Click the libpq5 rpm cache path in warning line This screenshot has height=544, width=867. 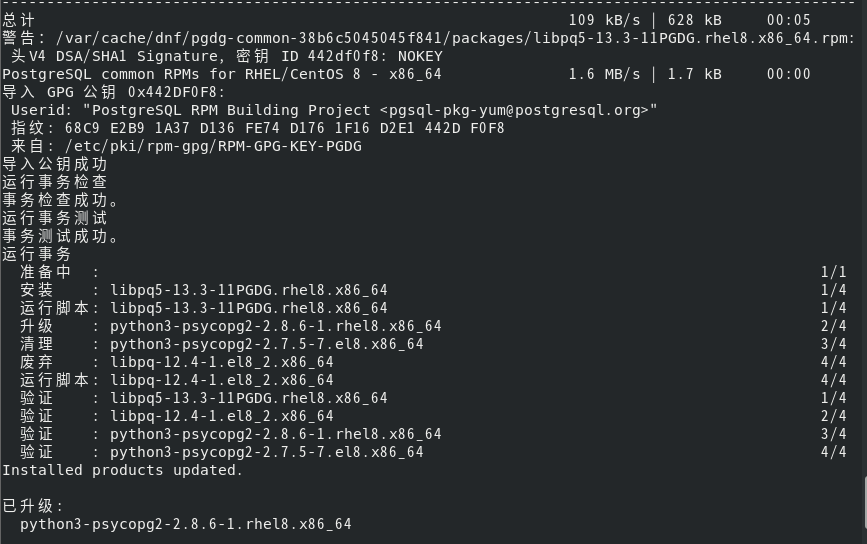[453, 38]
